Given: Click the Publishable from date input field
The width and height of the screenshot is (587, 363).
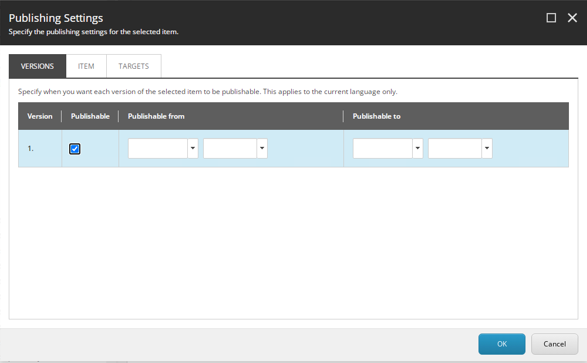Looking at the screenshot, I should coord(158,148).
